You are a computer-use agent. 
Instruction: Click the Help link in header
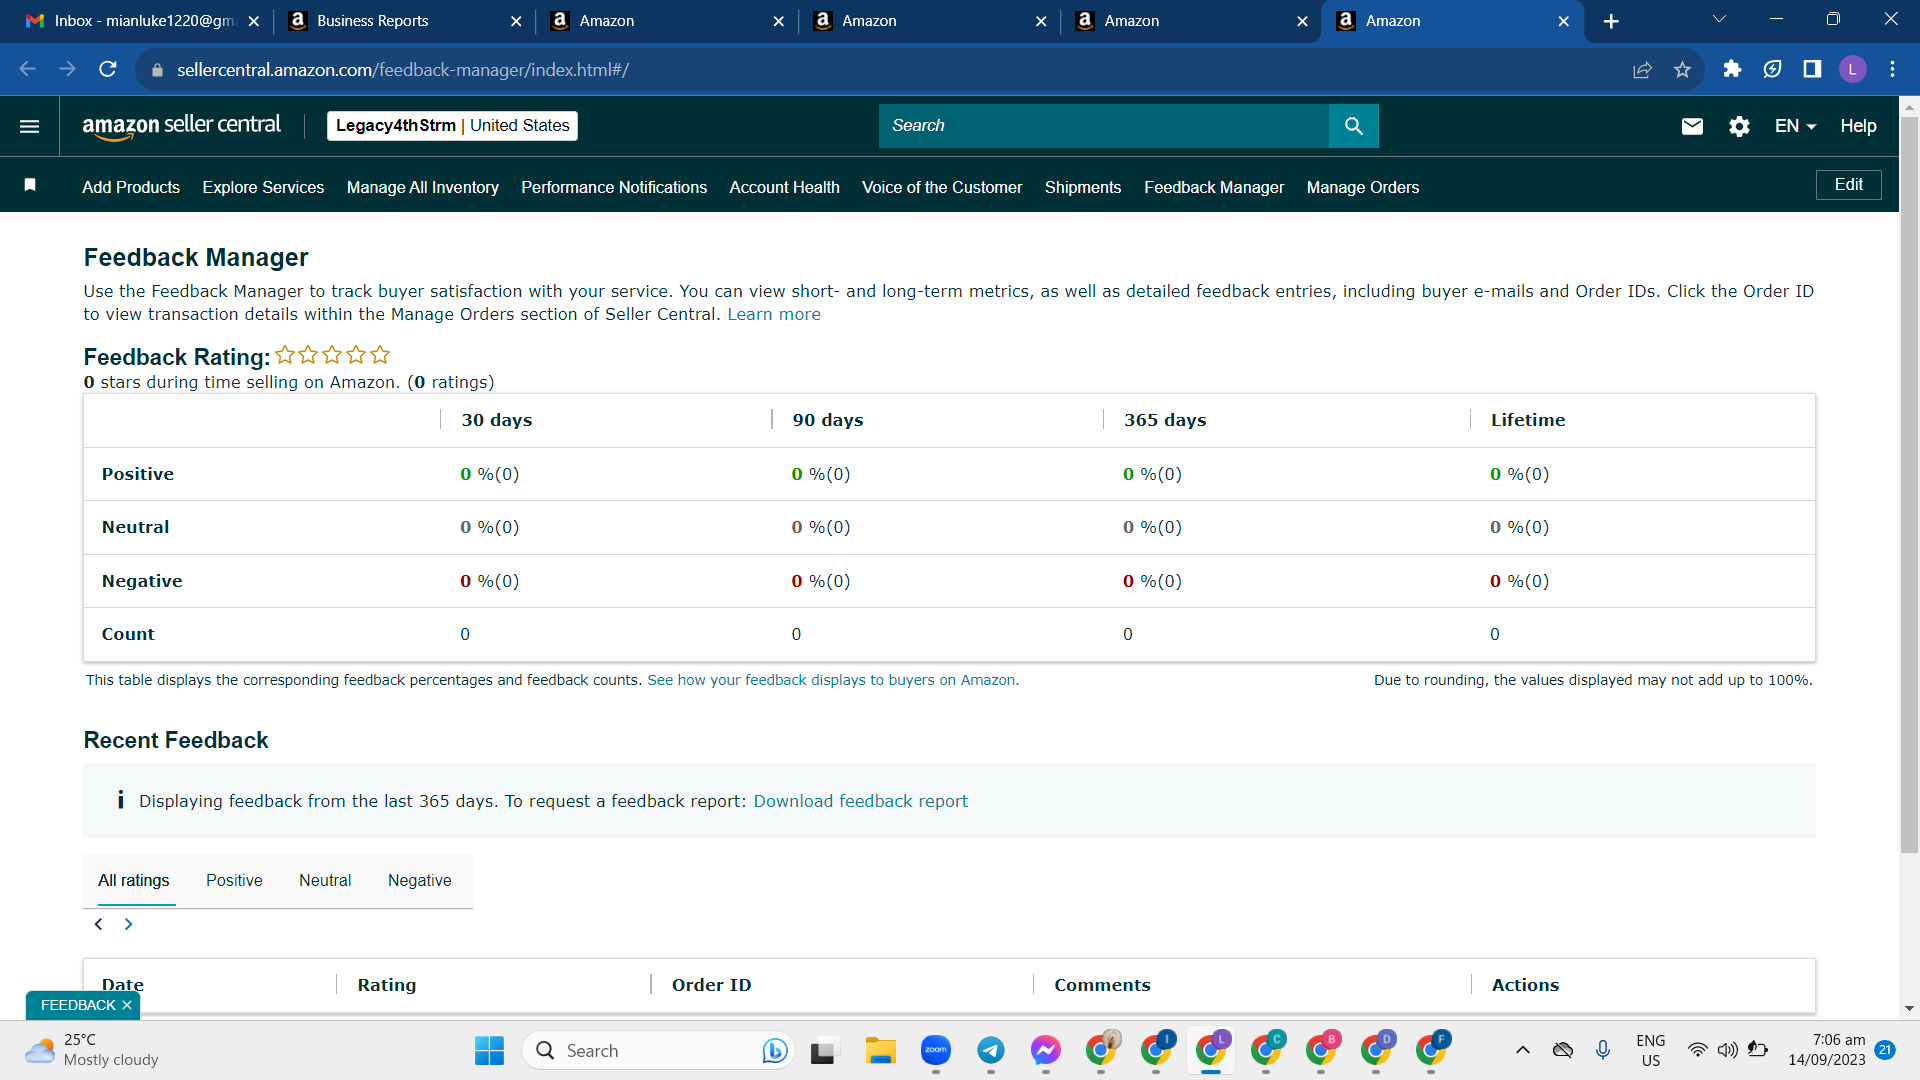[1858, 126]
